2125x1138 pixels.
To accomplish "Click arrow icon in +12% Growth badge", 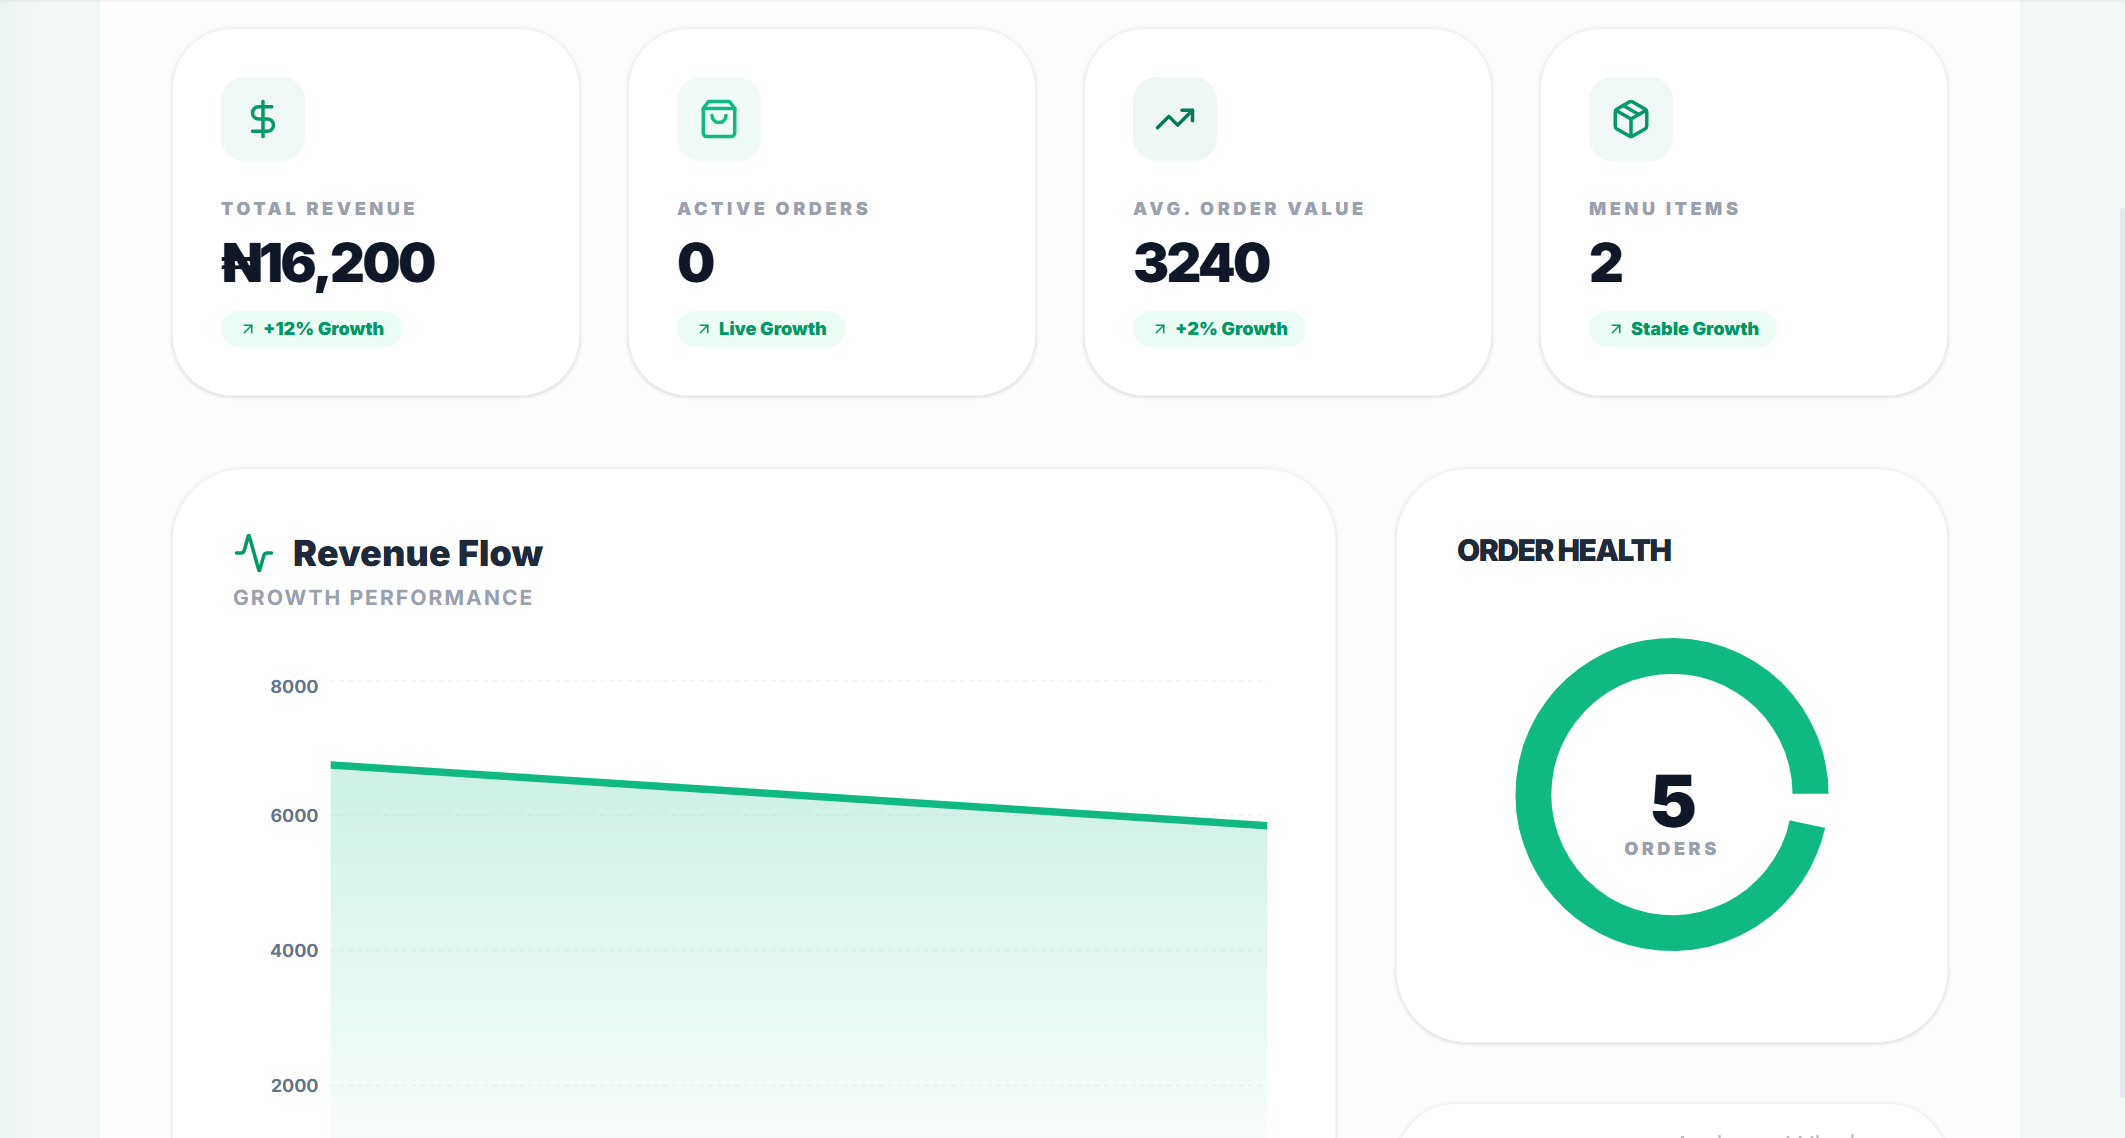I will coord(248,329).
